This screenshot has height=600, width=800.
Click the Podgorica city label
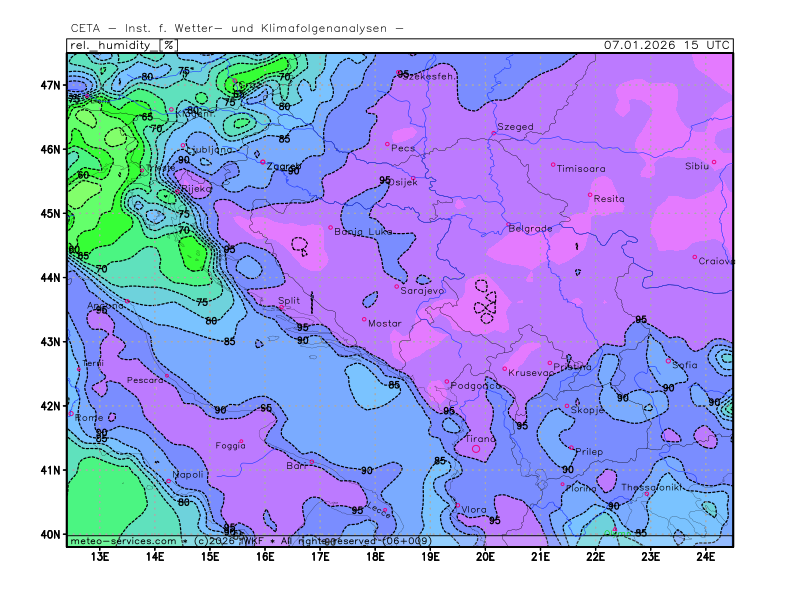pyautogui.click(x=476, y=386)
